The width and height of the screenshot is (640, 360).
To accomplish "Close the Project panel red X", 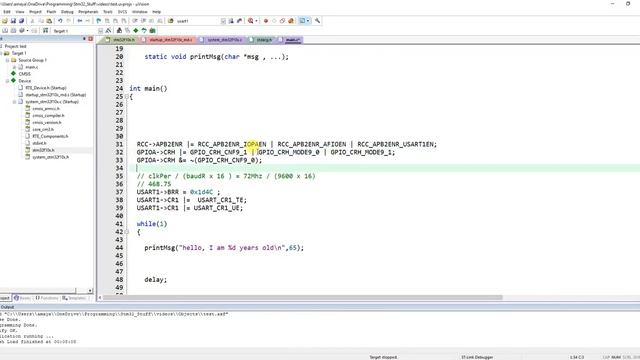I will (90, 39).
